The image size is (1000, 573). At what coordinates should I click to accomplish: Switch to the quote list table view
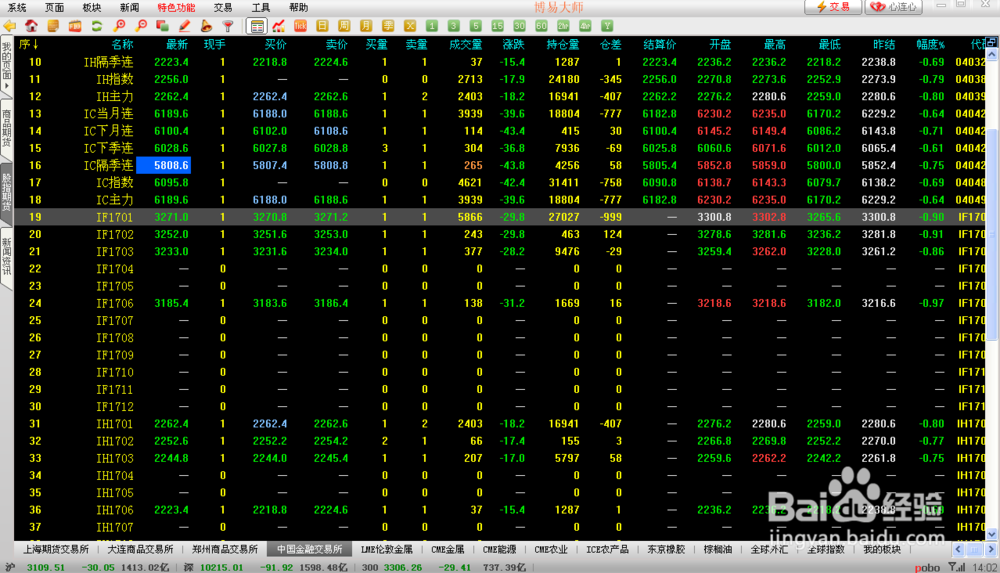[257, 26]
